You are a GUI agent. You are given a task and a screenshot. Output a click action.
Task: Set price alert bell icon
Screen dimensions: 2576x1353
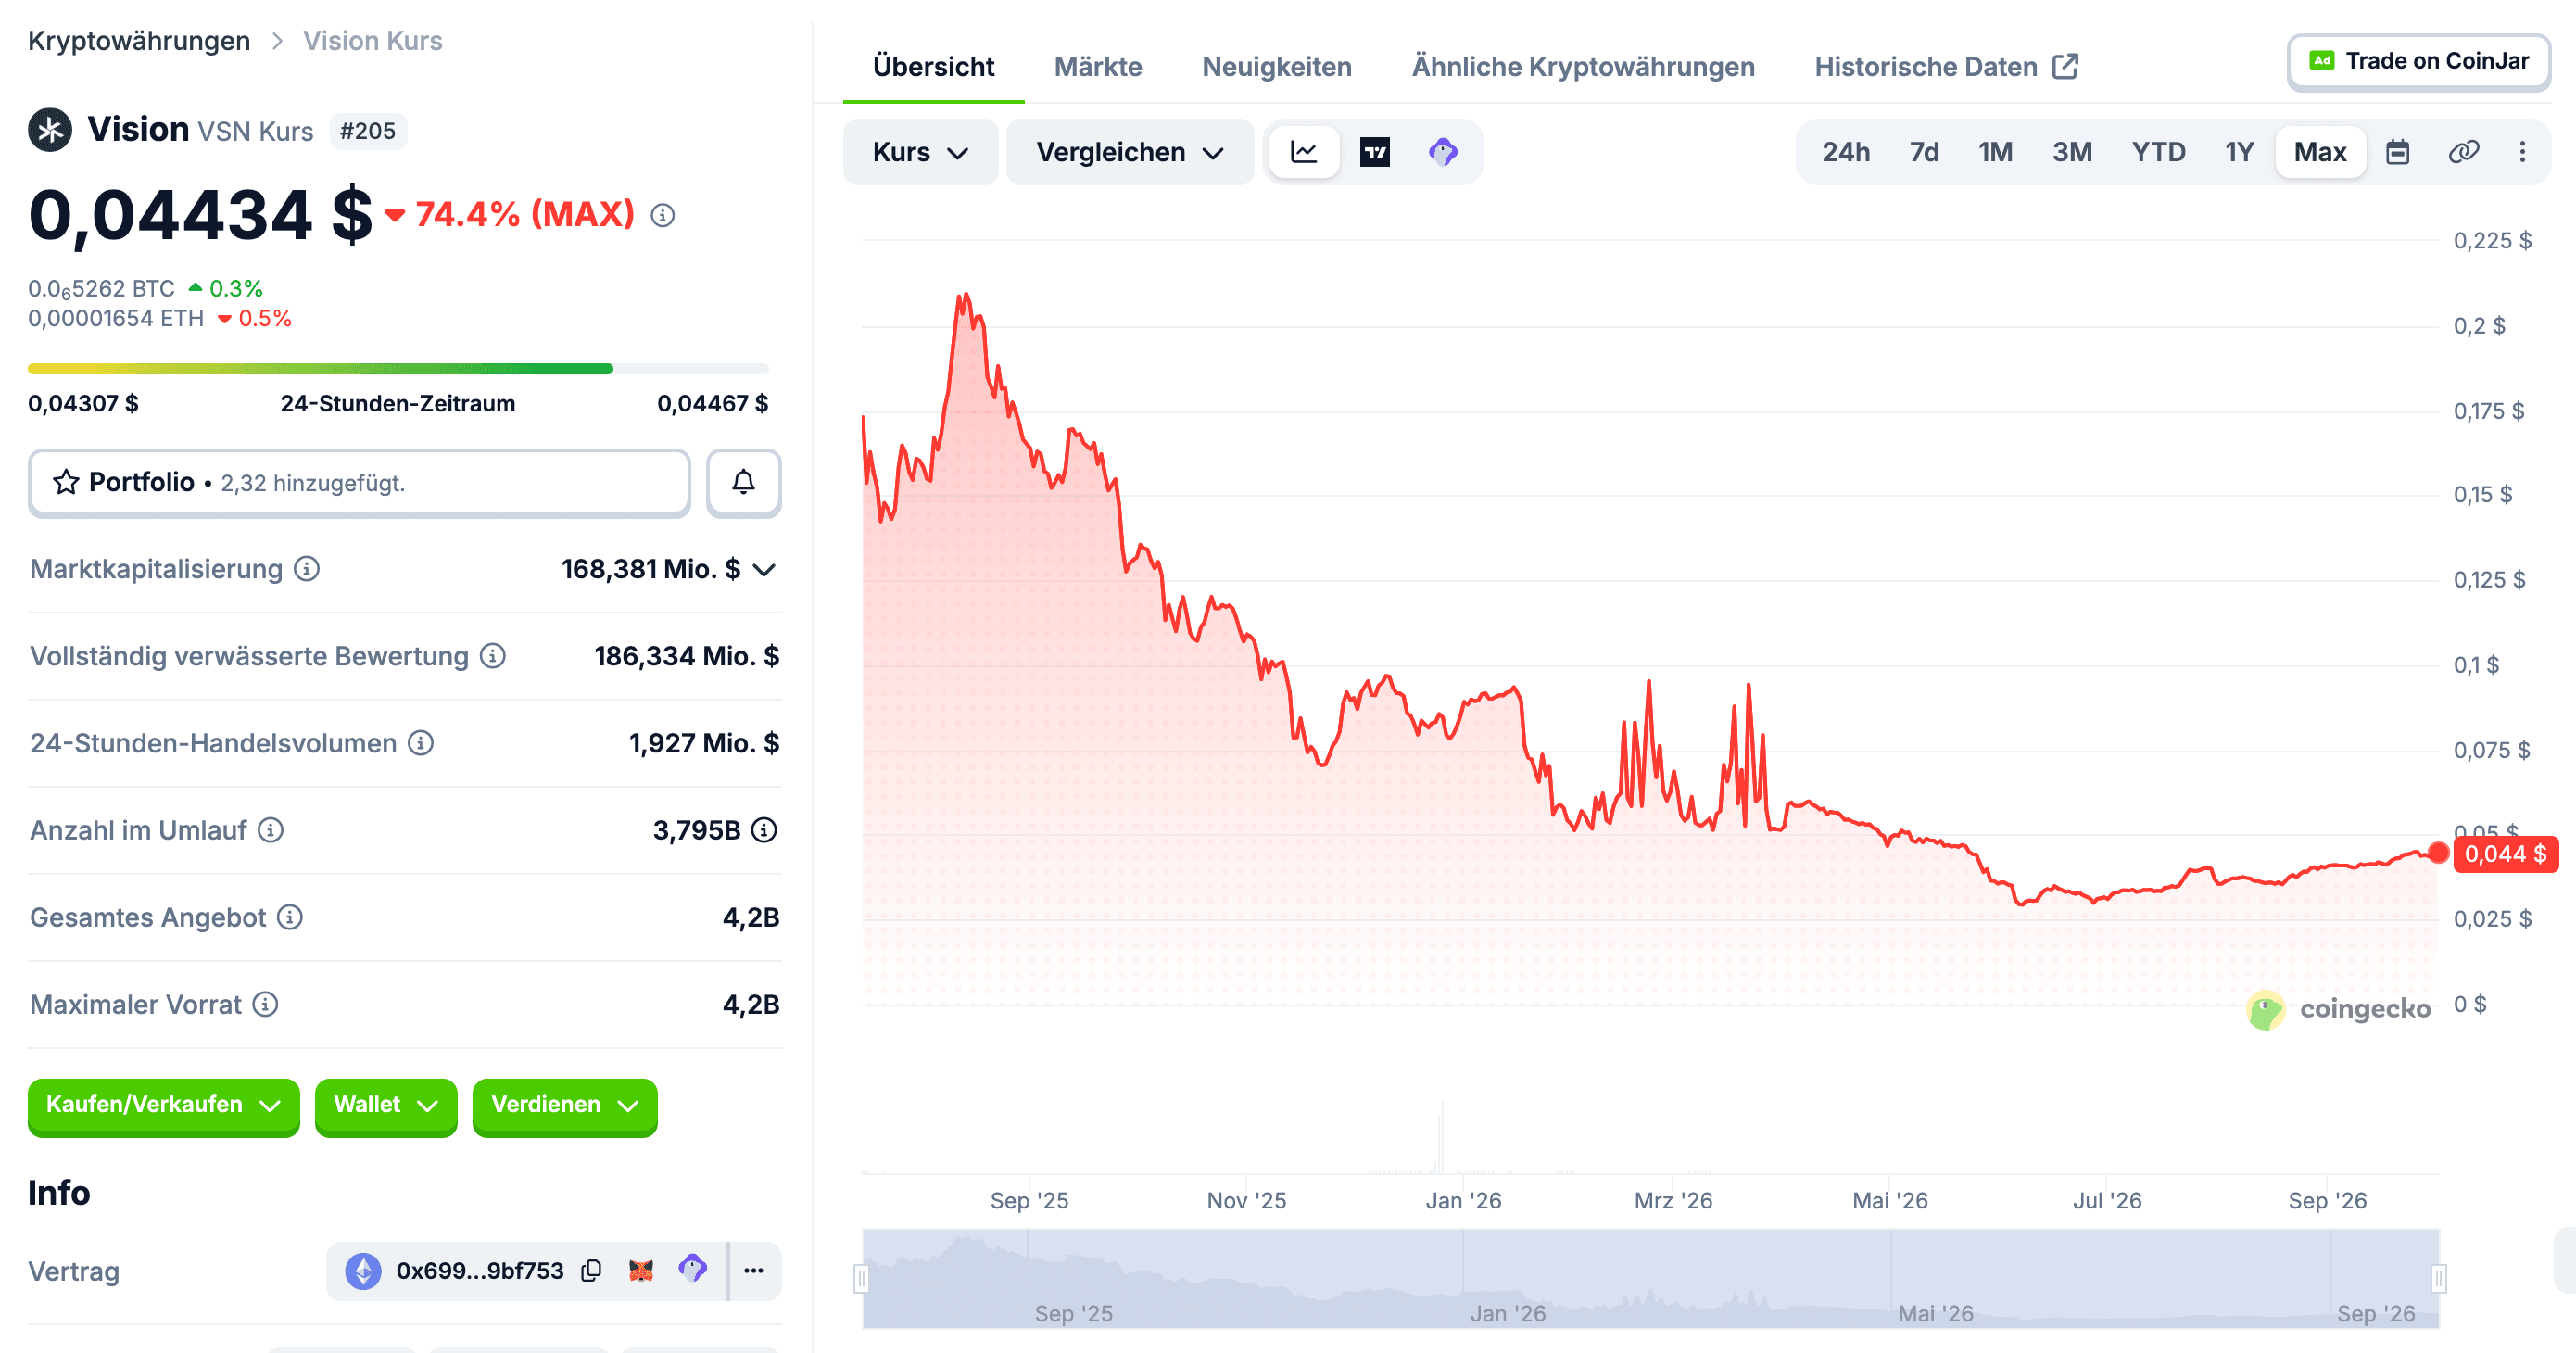click(743, 482)
